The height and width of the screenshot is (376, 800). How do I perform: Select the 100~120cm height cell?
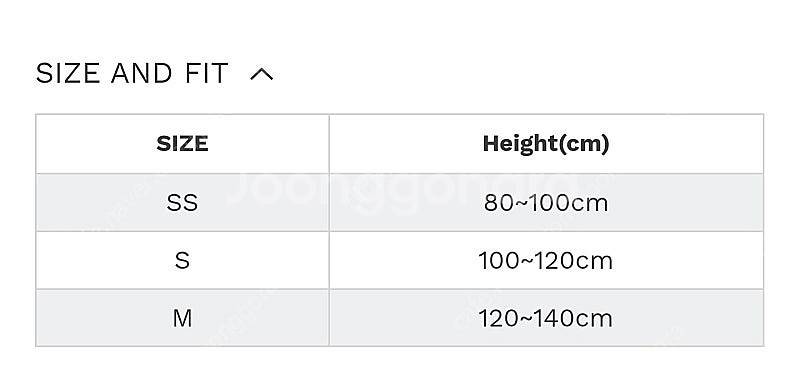click(x=546, y=260)
